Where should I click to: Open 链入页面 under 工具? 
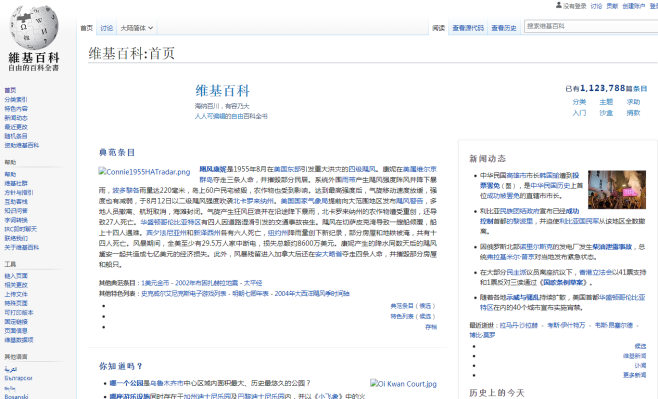tap(16, 276)
